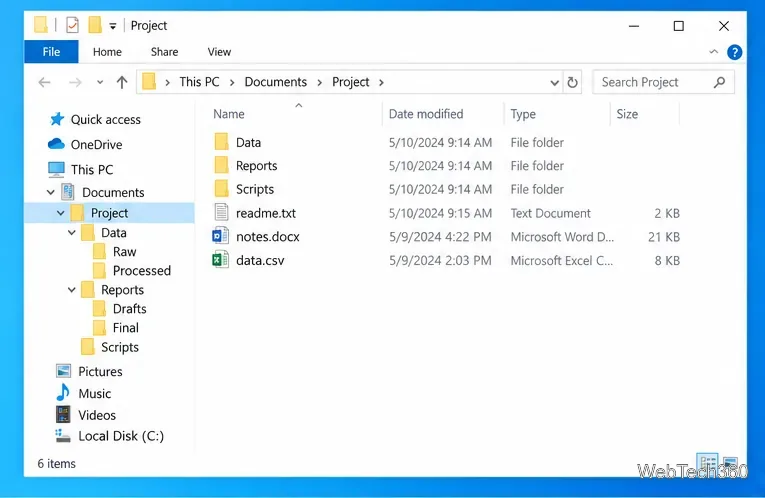Go back with the left arrow button
Screen dimensions: 765x498
pos(44,82)
